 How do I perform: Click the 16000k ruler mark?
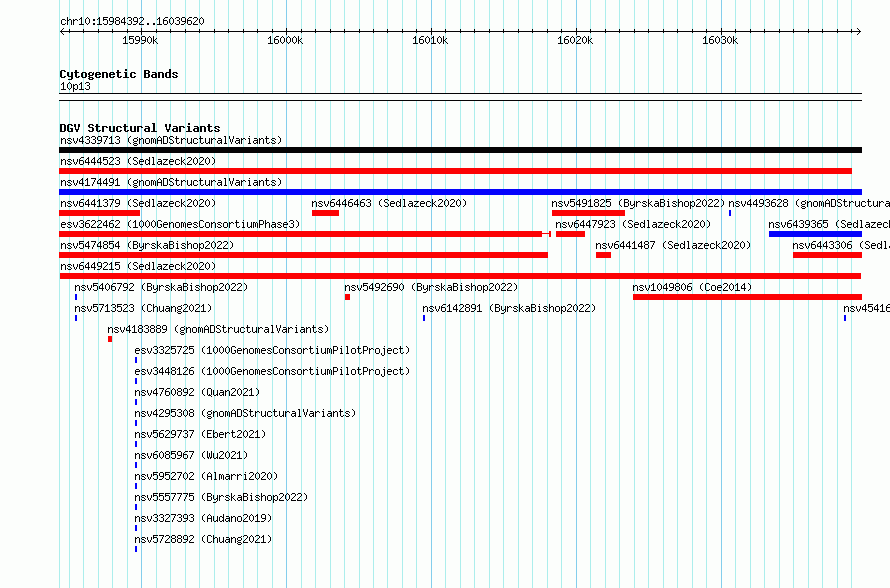(x=285, y=40)
